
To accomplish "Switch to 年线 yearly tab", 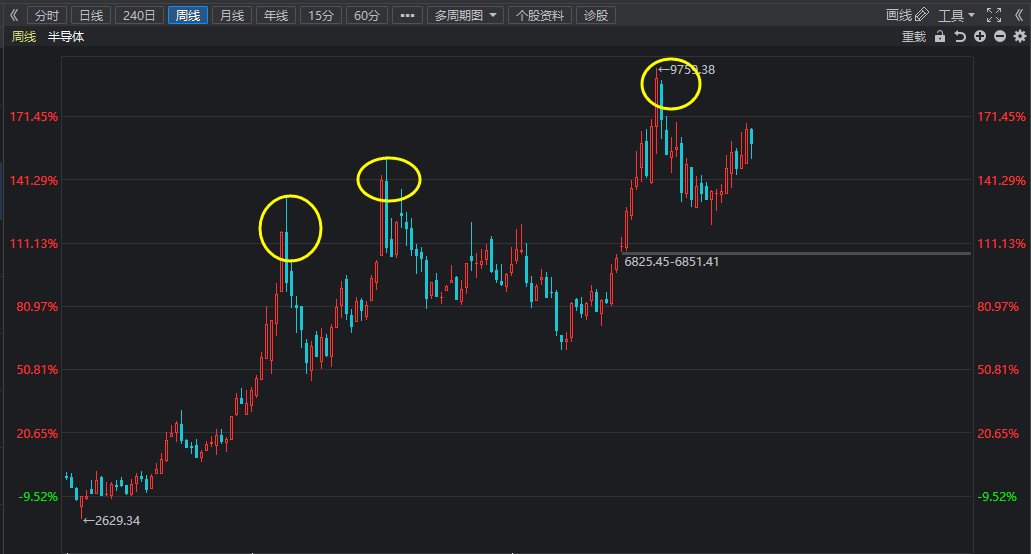I will [x=276, y=15].
